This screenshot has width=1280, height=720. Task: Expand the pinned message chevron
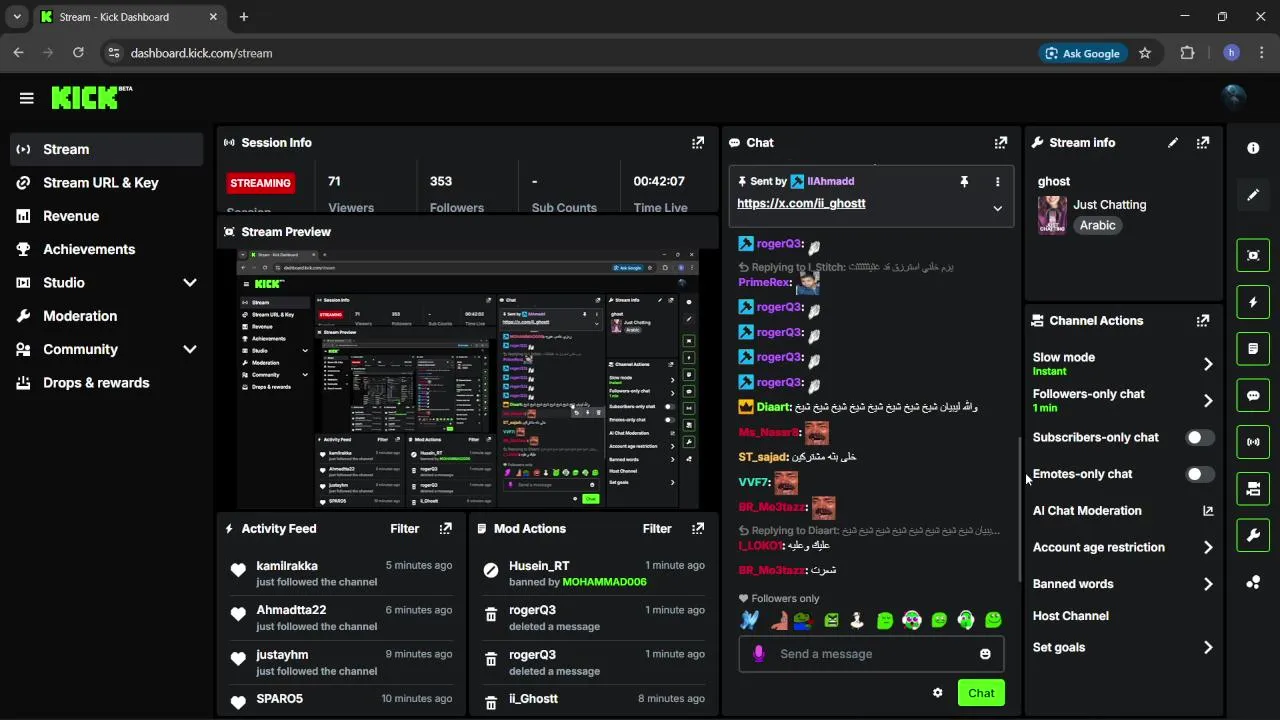point(997,208)
